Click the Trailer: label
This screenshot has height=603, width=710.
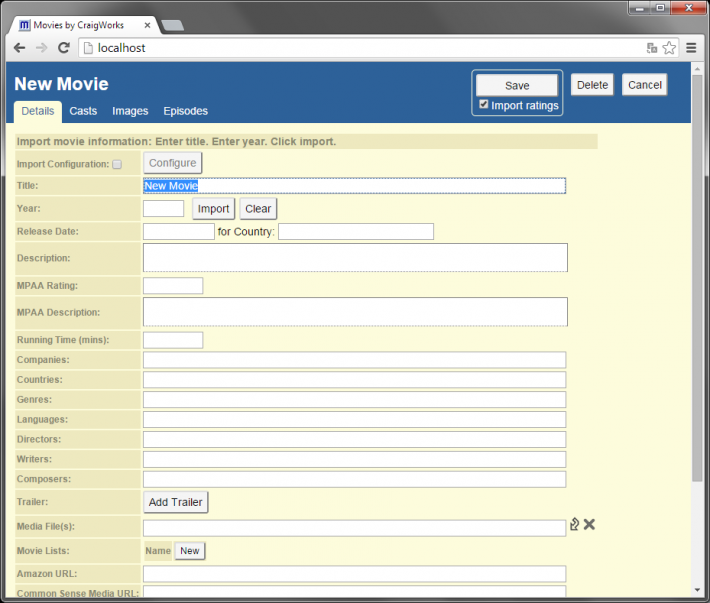tap(32, 502)
